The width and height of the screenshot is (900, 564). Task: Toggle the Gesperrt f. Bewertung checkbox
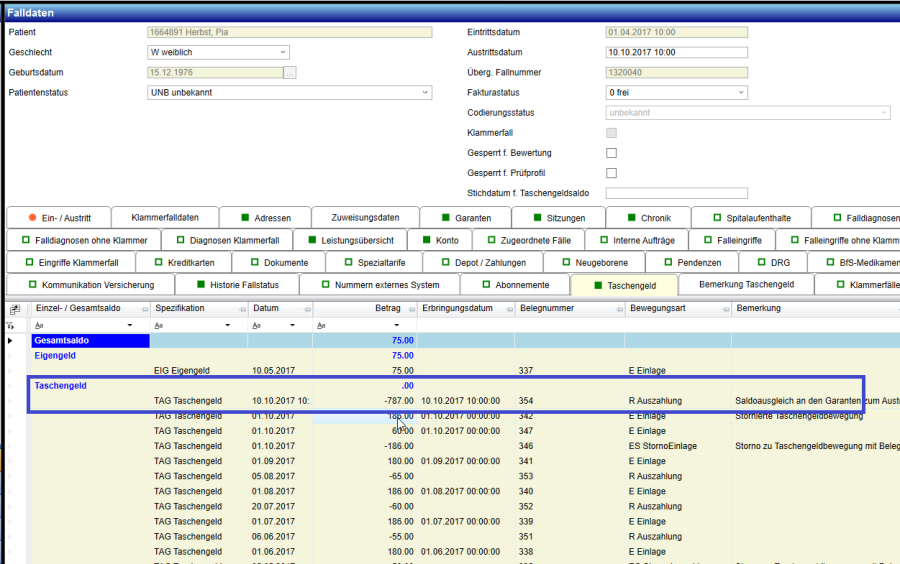(x=612, y=153)
